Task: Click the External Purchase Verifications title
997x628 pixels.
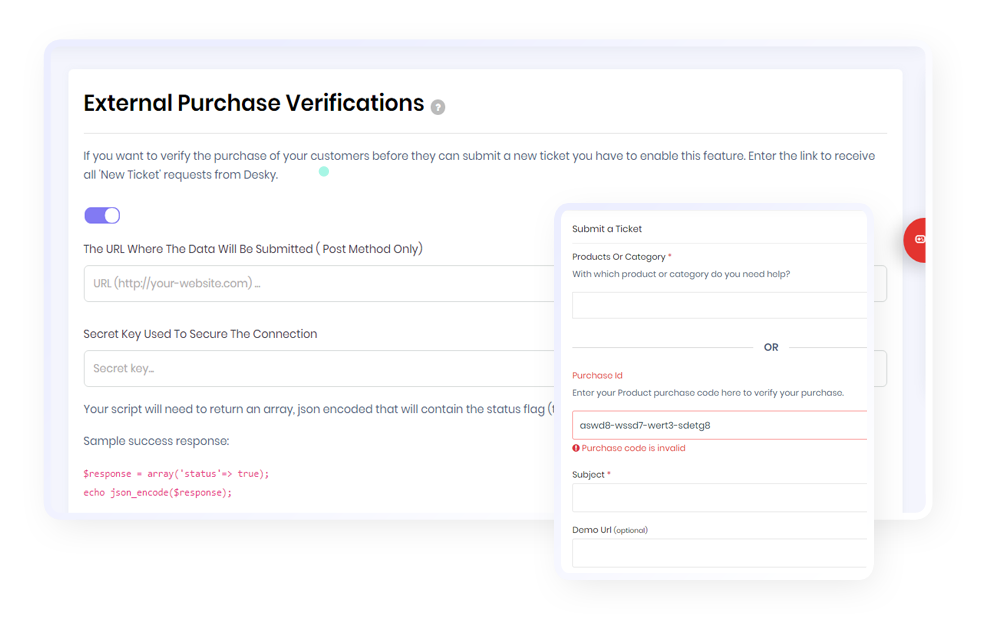Action: tap(254, 103)
